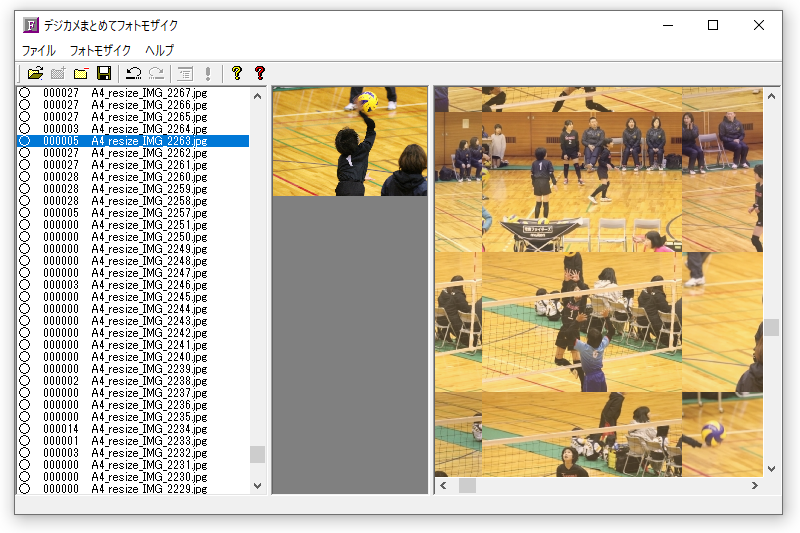This screenshot has width=800, height=533.
Task: Select file A4_resize_IMG_2230.jpg
Action: point(149,476)
